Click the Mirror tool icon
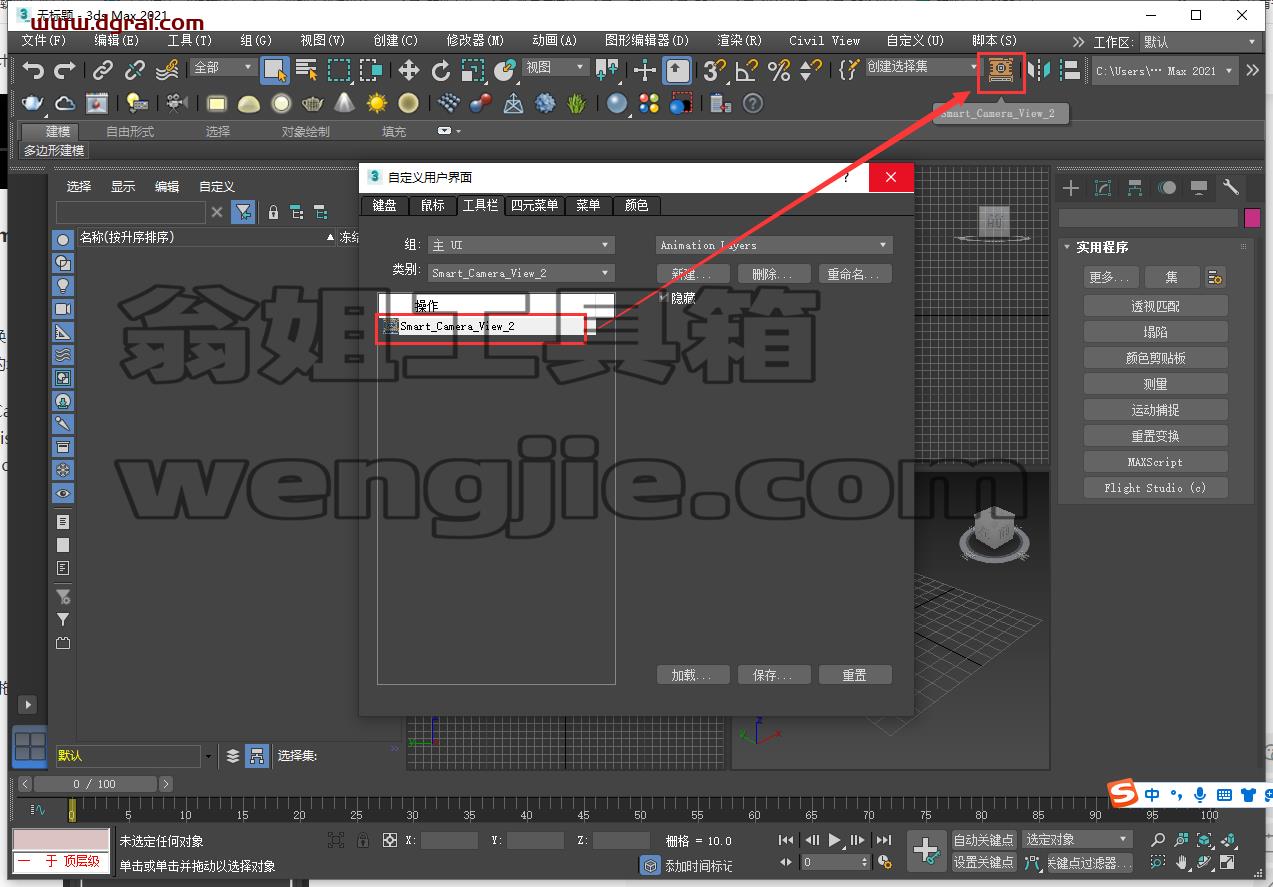Viewport: 1273px width, 887px height. click(x=1040, y=70)
